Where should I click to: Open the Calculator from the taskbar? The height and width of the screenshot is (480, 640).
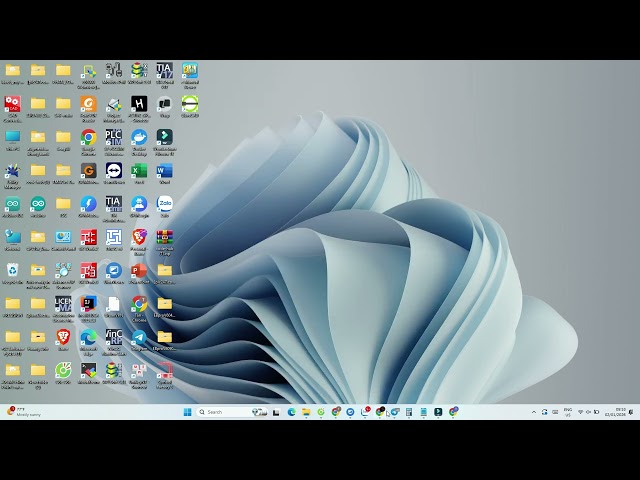(409, 412)
